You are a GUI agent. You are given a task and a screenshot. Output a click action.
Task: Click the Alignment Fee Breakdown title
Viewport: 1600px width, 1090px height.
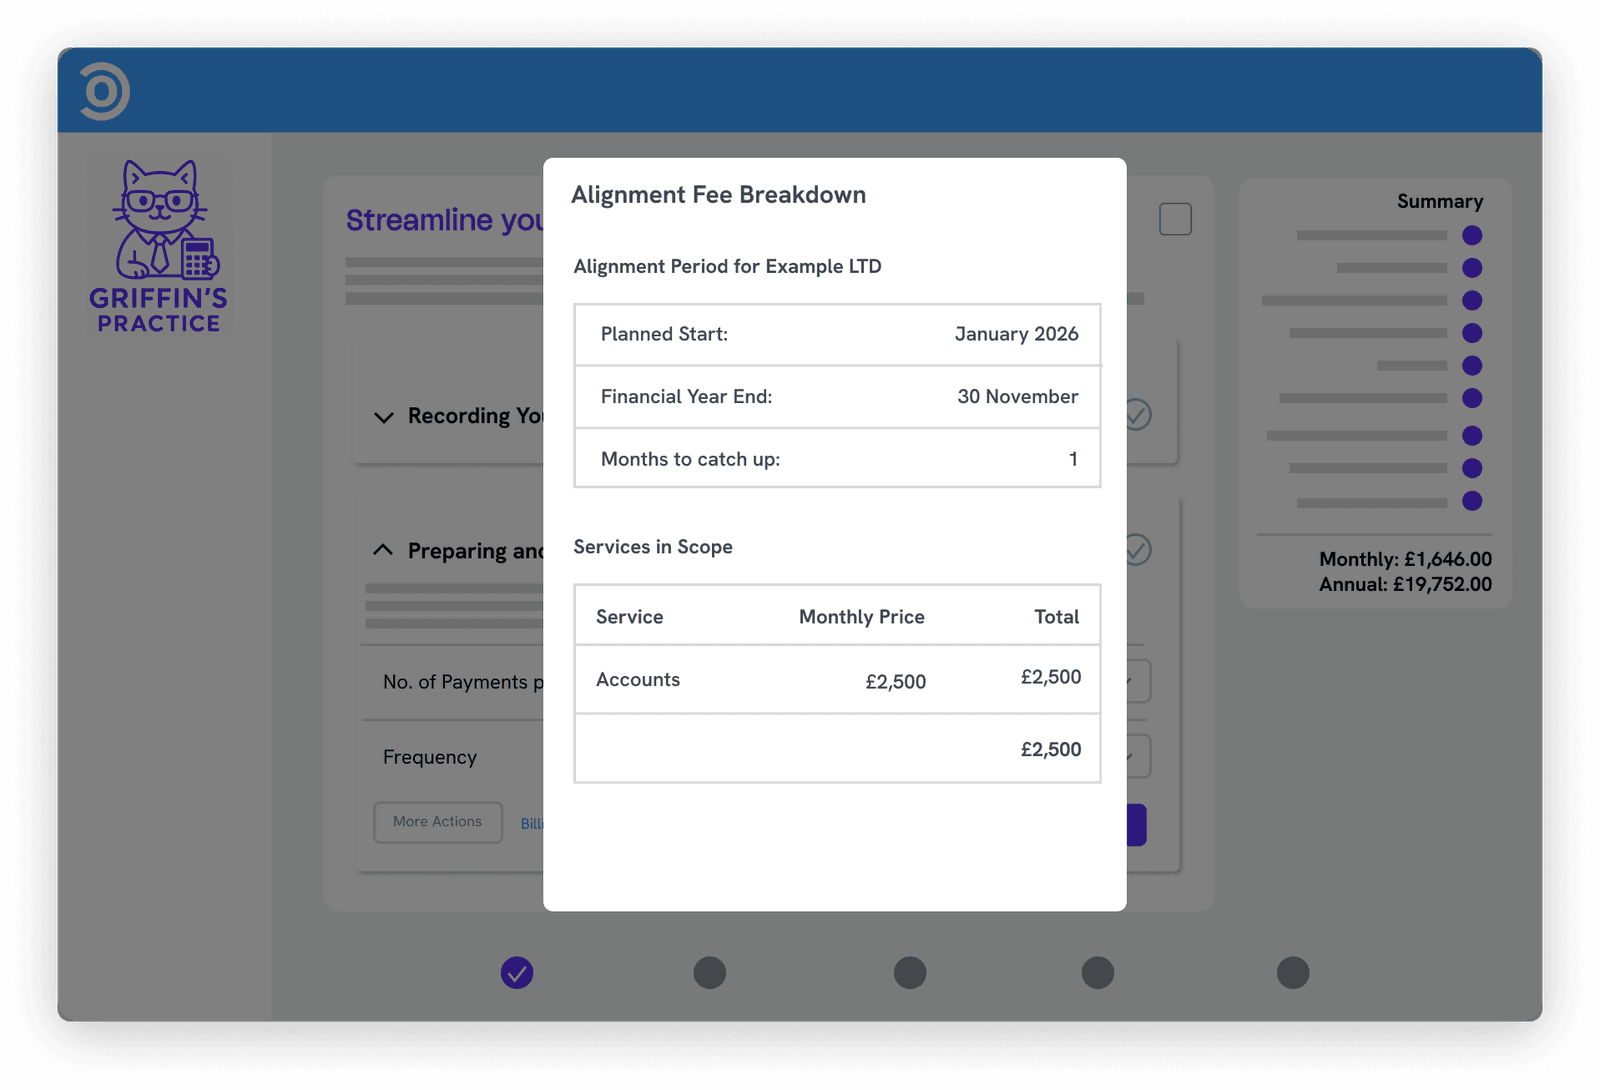(718, 195)
